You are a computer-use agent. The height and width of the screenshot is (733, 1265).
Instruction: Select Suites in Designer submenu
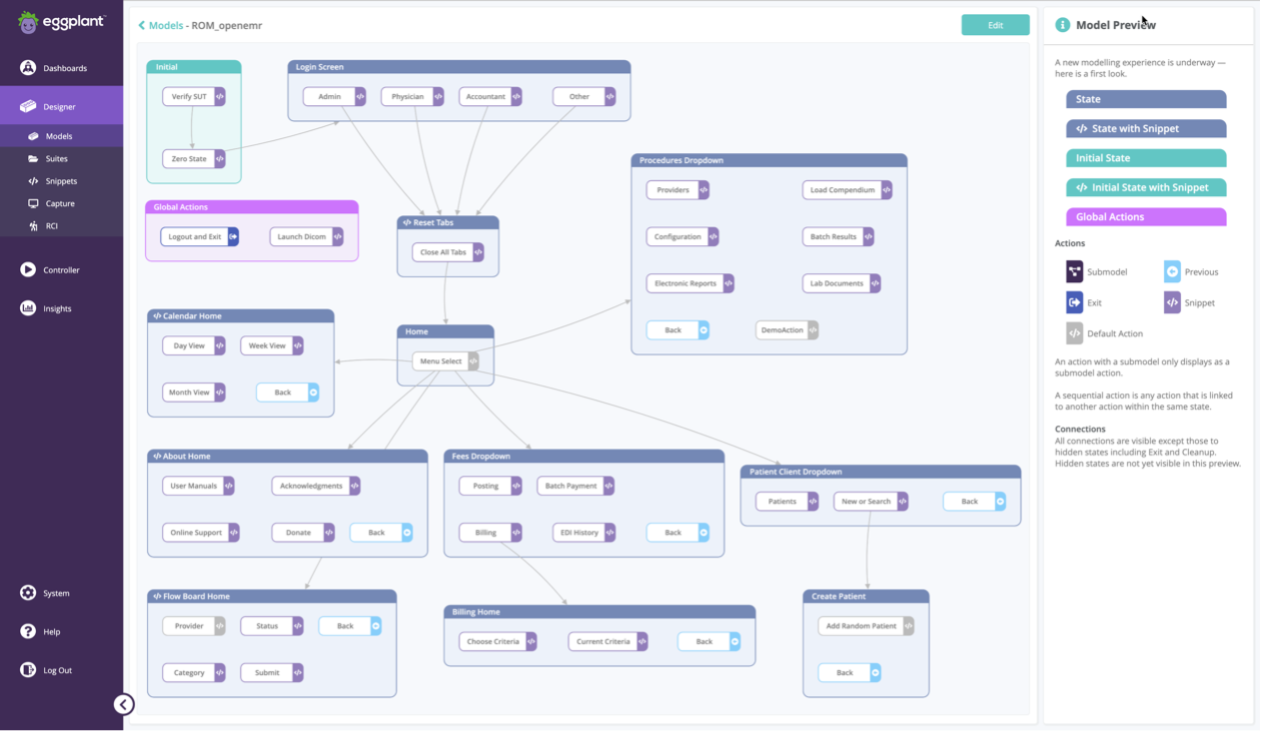[x=57, y=159]
